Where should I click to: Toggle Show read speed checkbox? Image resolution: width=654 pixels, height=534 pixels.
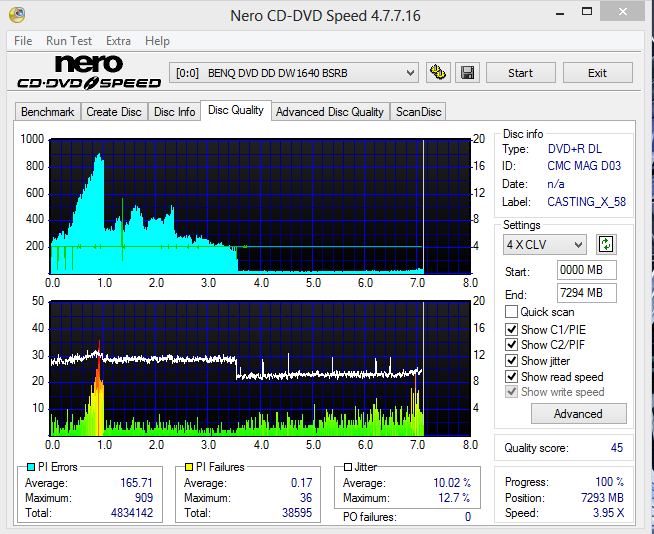coord(511,376)
